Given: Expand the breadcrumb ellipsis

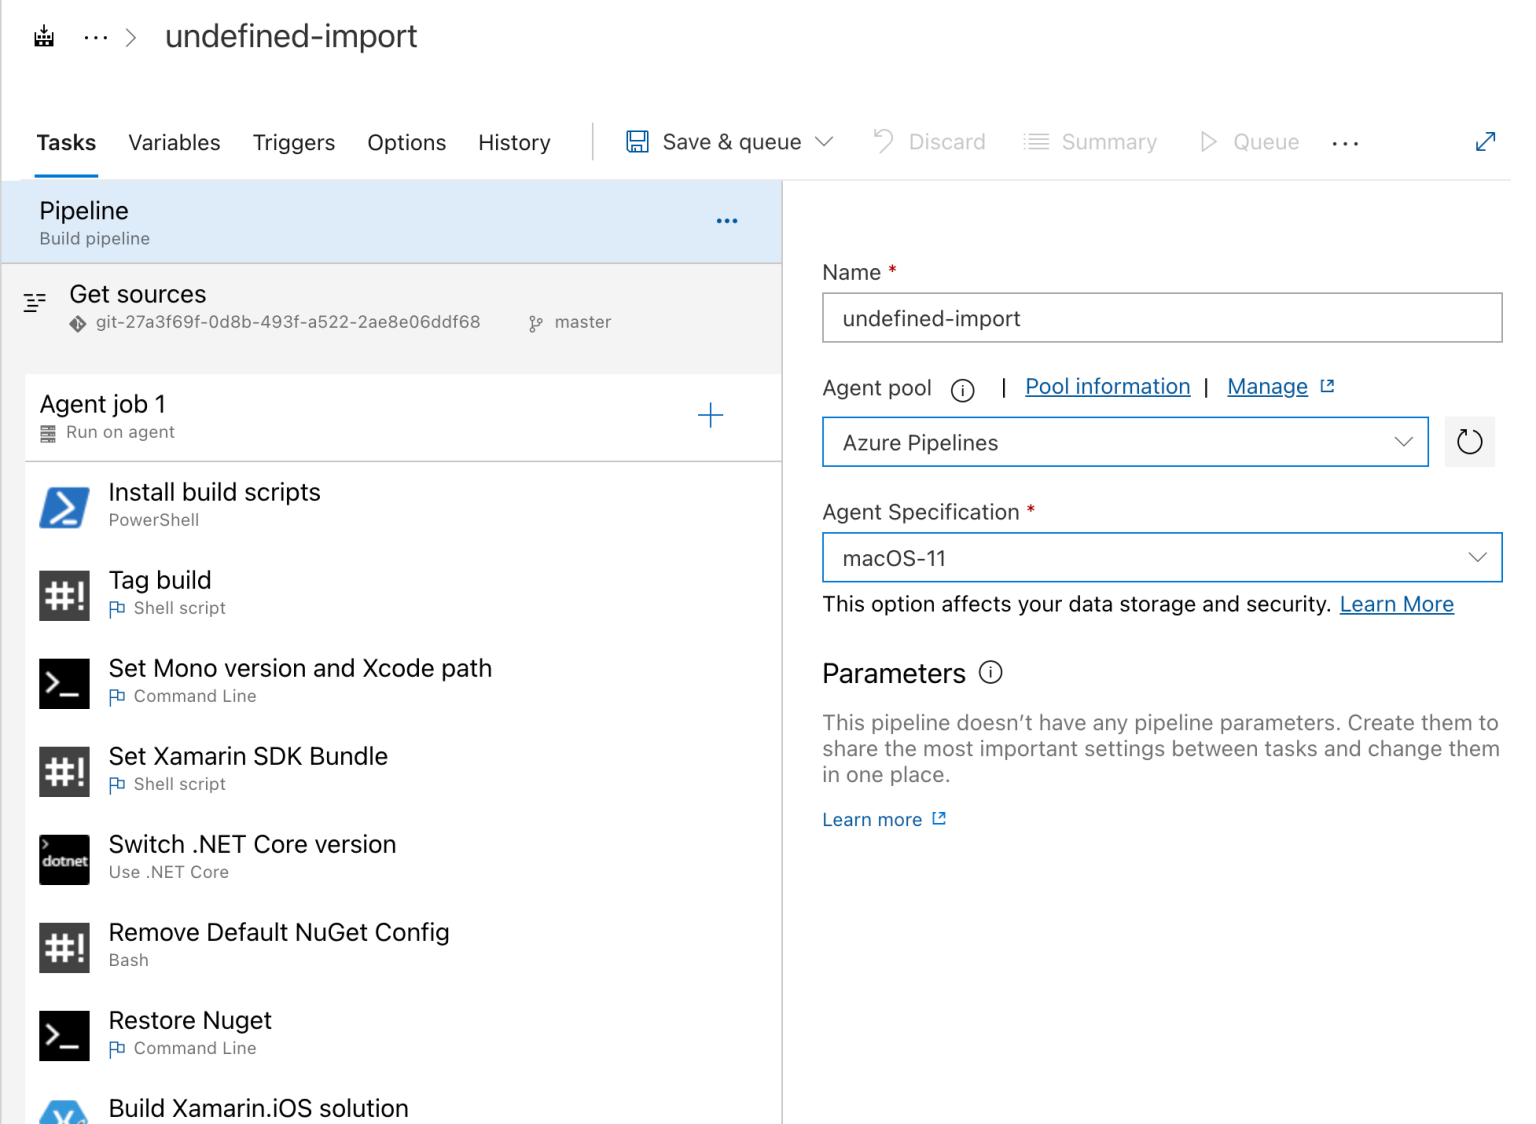Looking at the screenshot, I should (95, 36).
